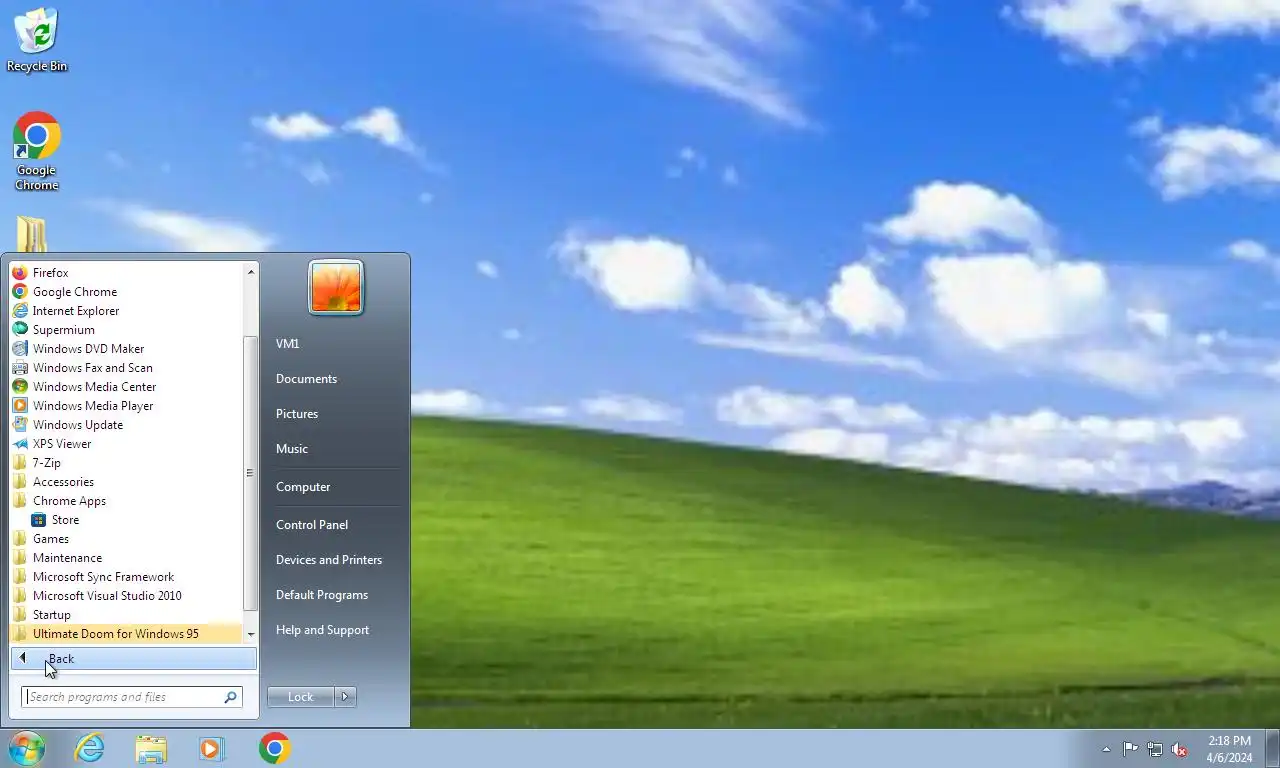
Task: Click the user account flower picture
Action: pyautogui.click(x=336, y=287)
